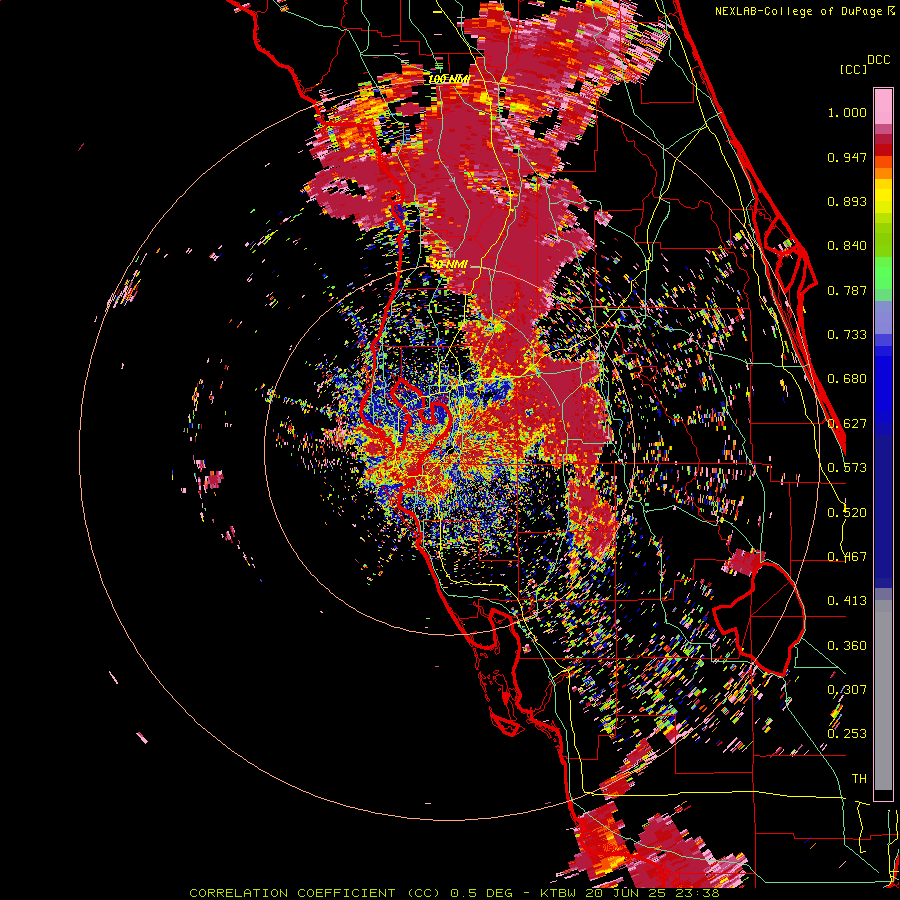The width and height of the screenshot is (900, 900).
Task: Click the KTBW station identifier in caption
Action: coord(560,893)
